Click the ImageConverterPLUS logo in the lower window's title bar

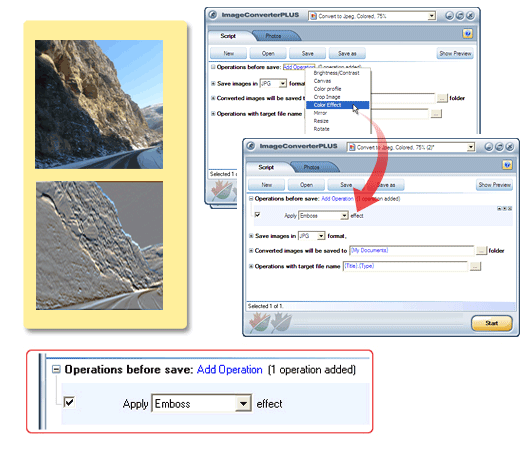pos(251,146)
